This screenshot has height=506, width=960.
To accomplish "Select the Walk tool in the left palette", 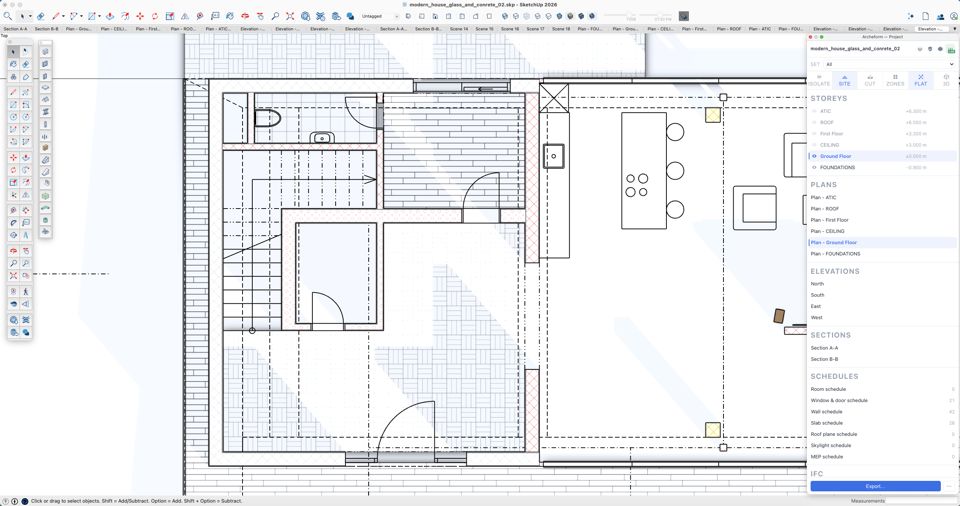I will [25, 292].
